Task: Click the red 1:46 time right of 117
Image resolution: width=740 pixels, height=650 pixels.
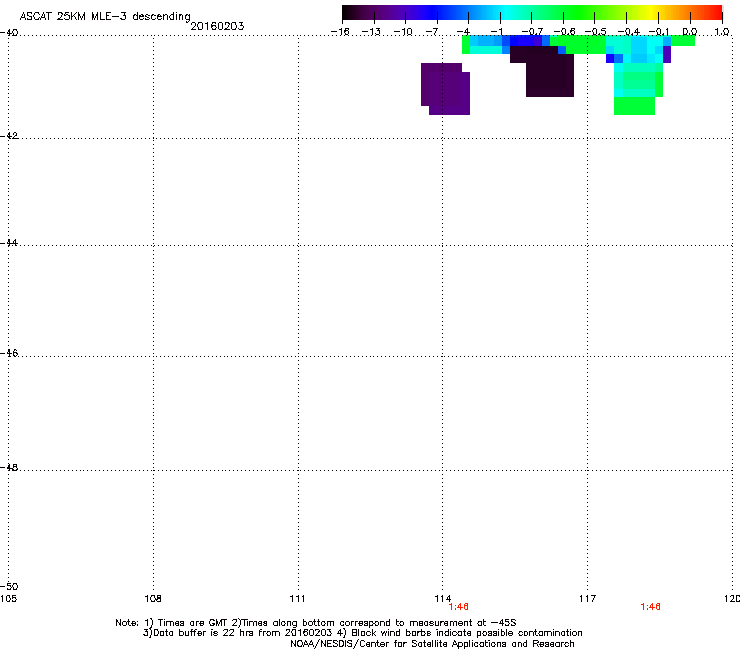Action: pyautogui.click(x=650, y=607)
